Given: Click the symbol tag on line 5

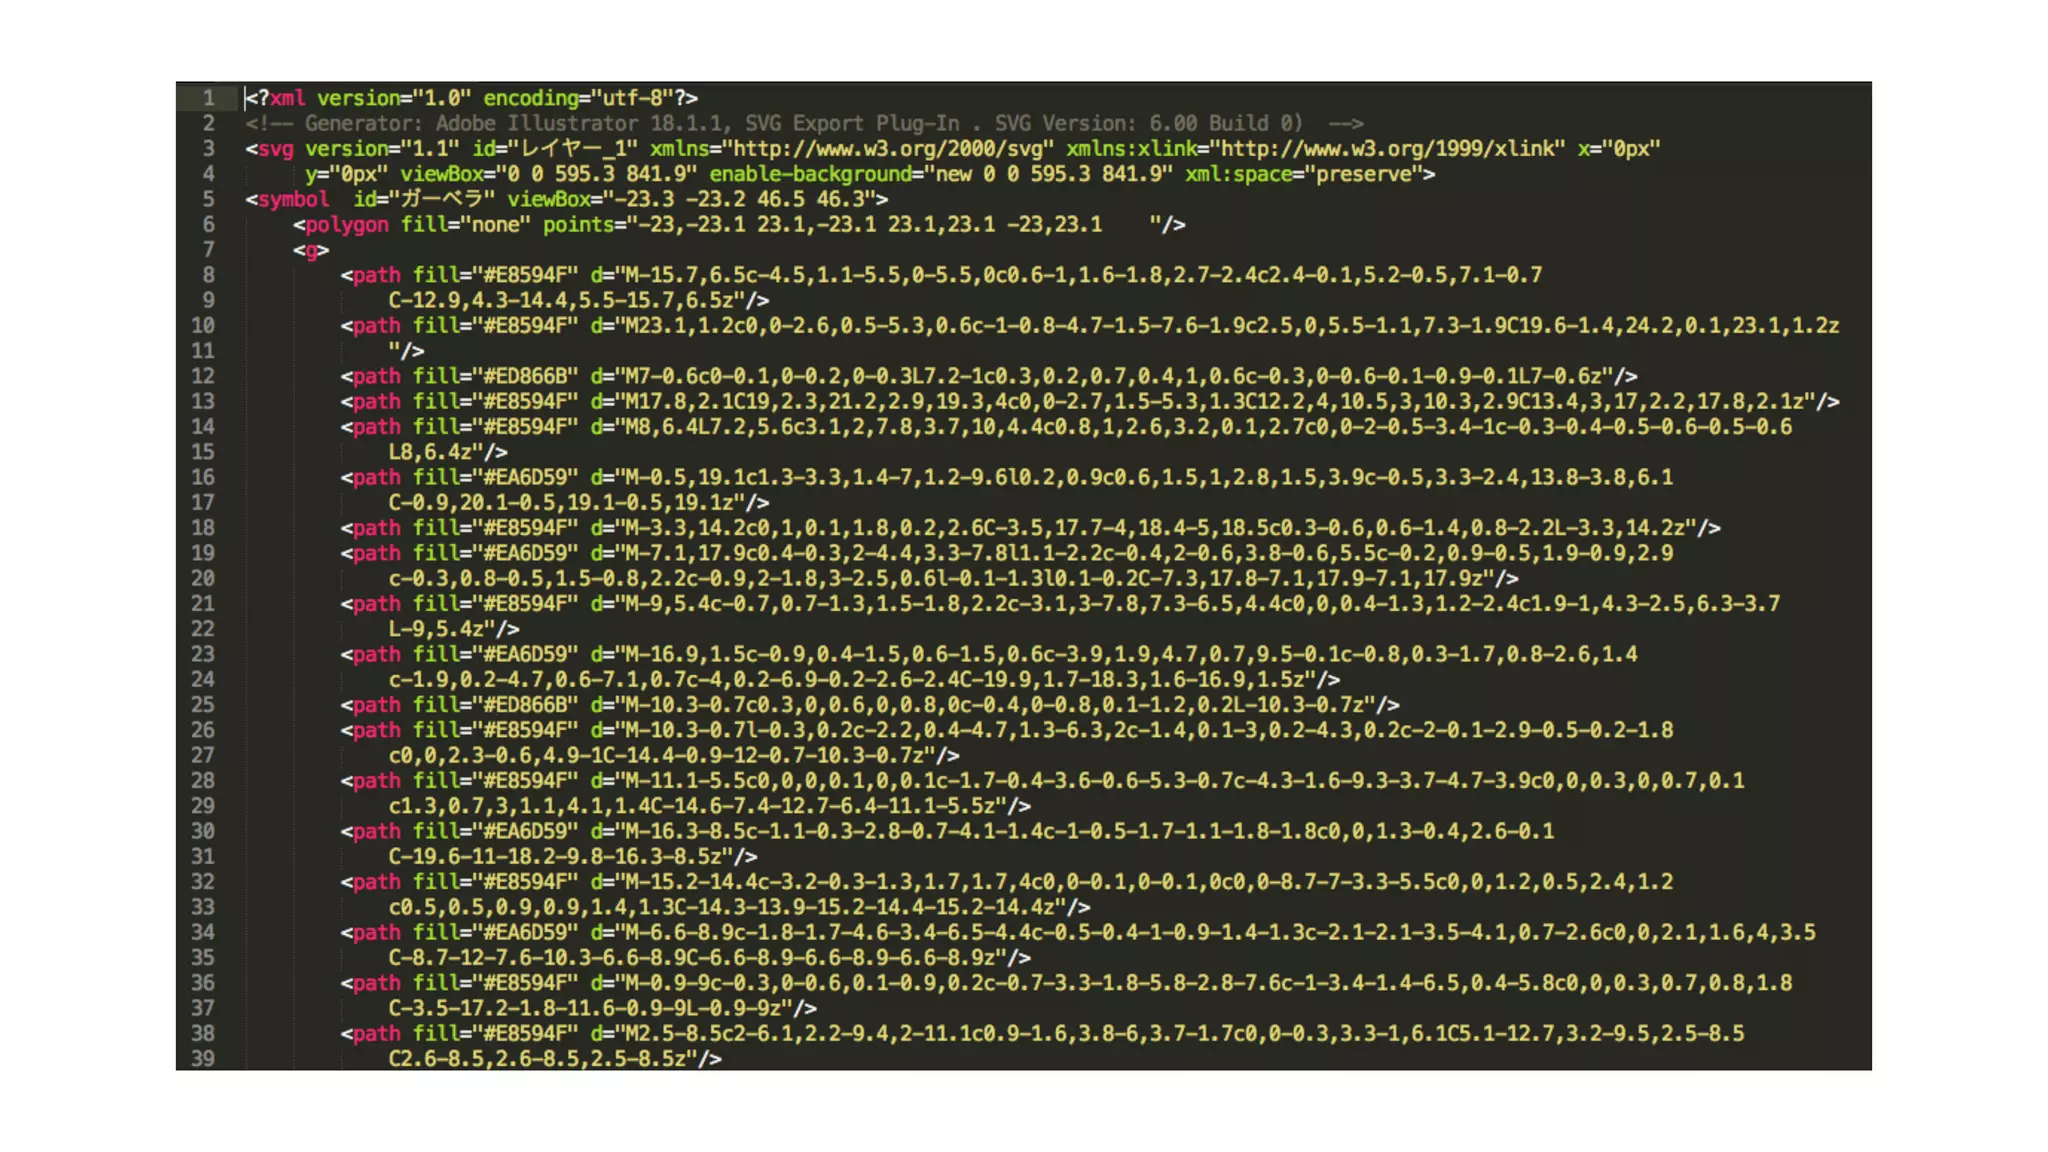Looking at the screenshot, I should 293,199.
